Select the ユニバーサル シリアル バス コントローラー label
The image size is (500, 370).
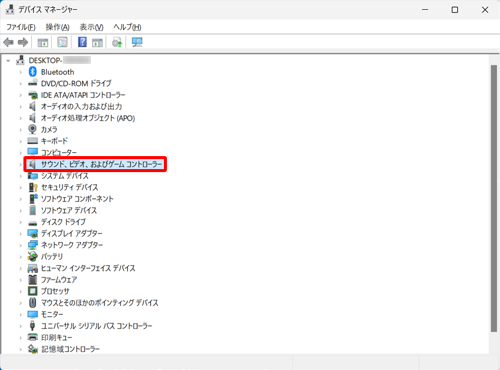tap(96, 326)
